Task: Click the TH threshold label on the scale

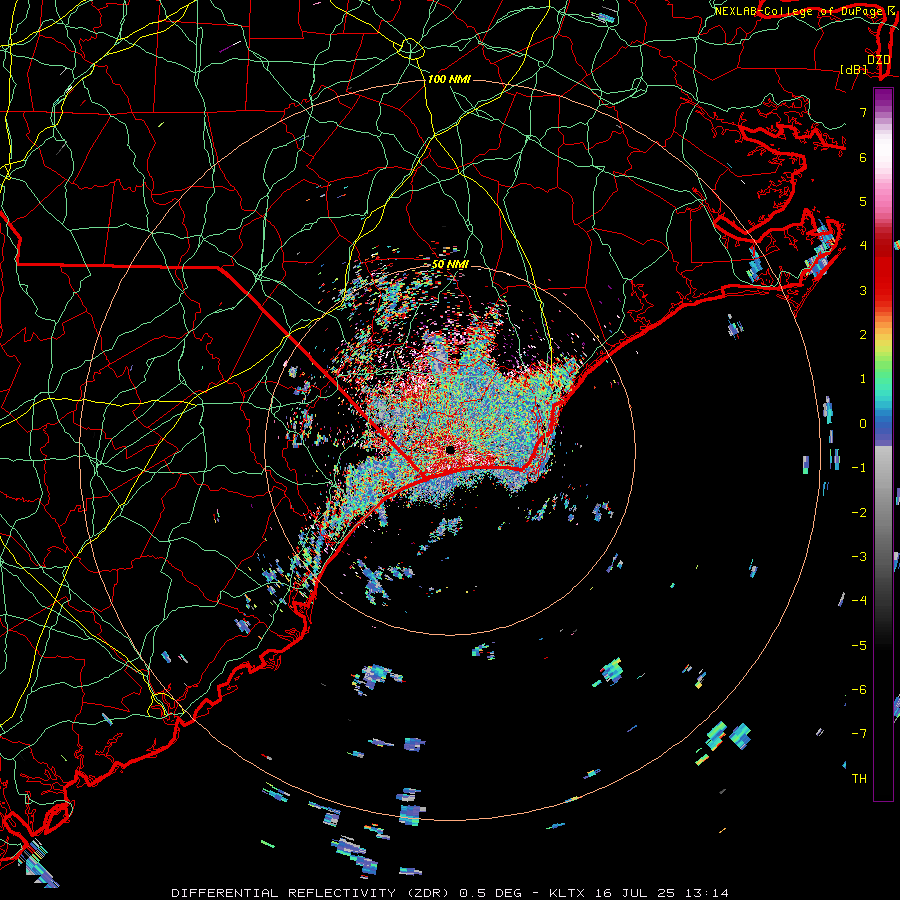Action: [x=859, y=779]
